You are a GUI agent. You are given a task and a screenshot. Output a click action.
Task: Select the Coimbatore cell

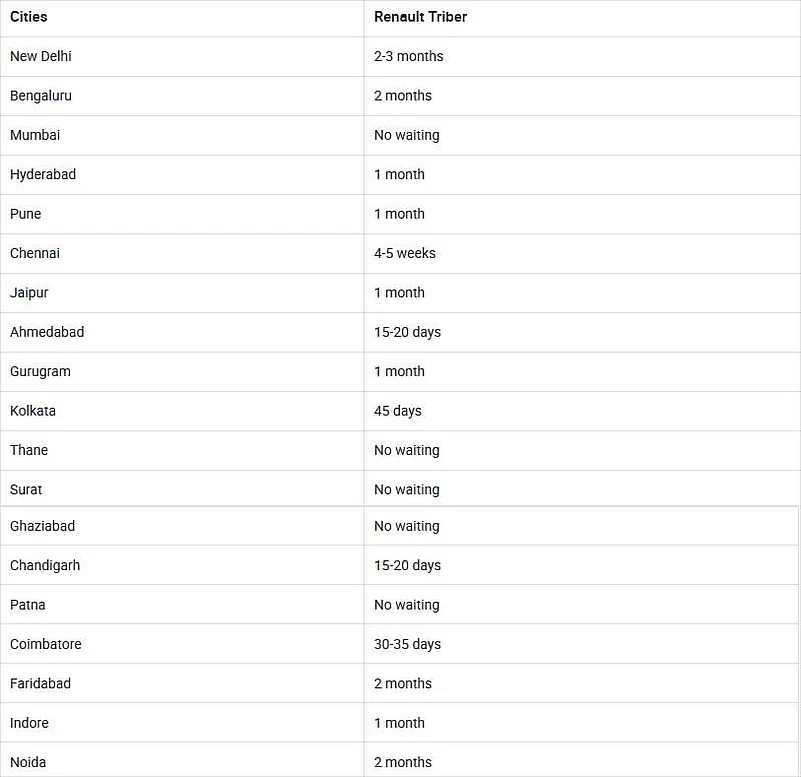[46, 644]
